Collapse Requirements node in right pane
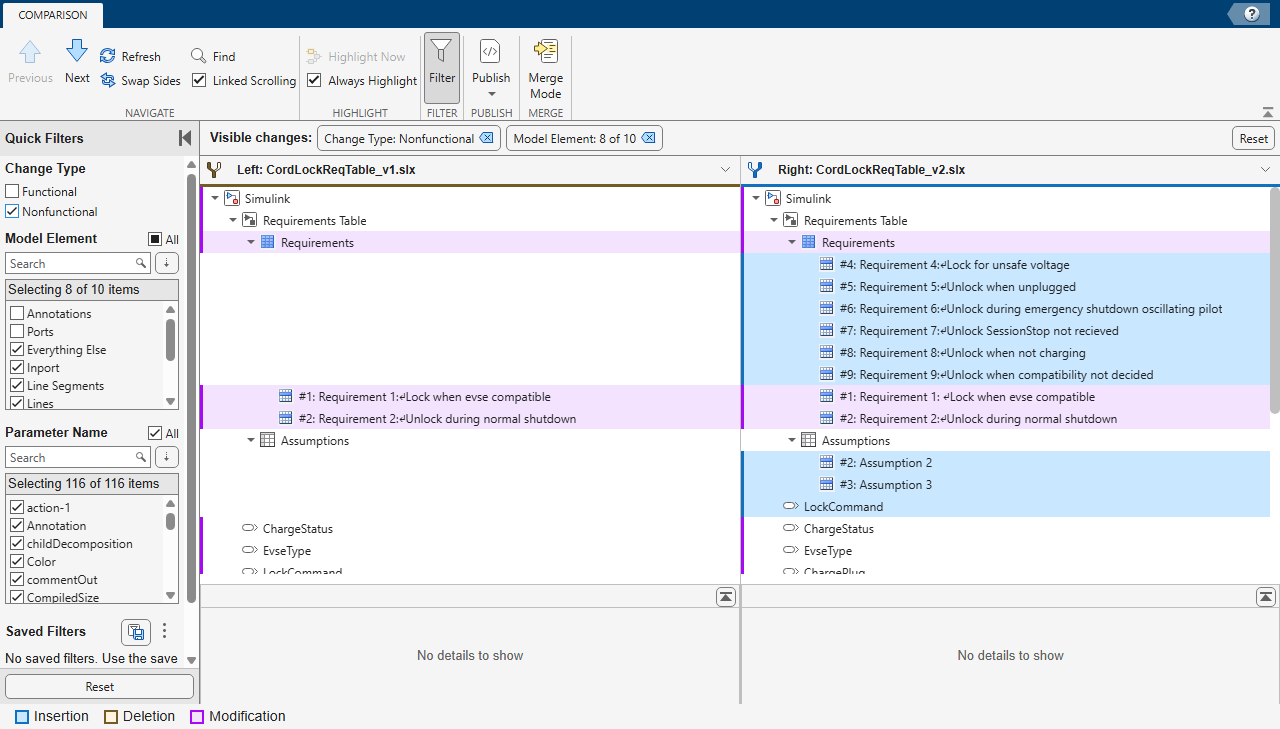This screenshot has height=729, width=1280. point(792,243)
